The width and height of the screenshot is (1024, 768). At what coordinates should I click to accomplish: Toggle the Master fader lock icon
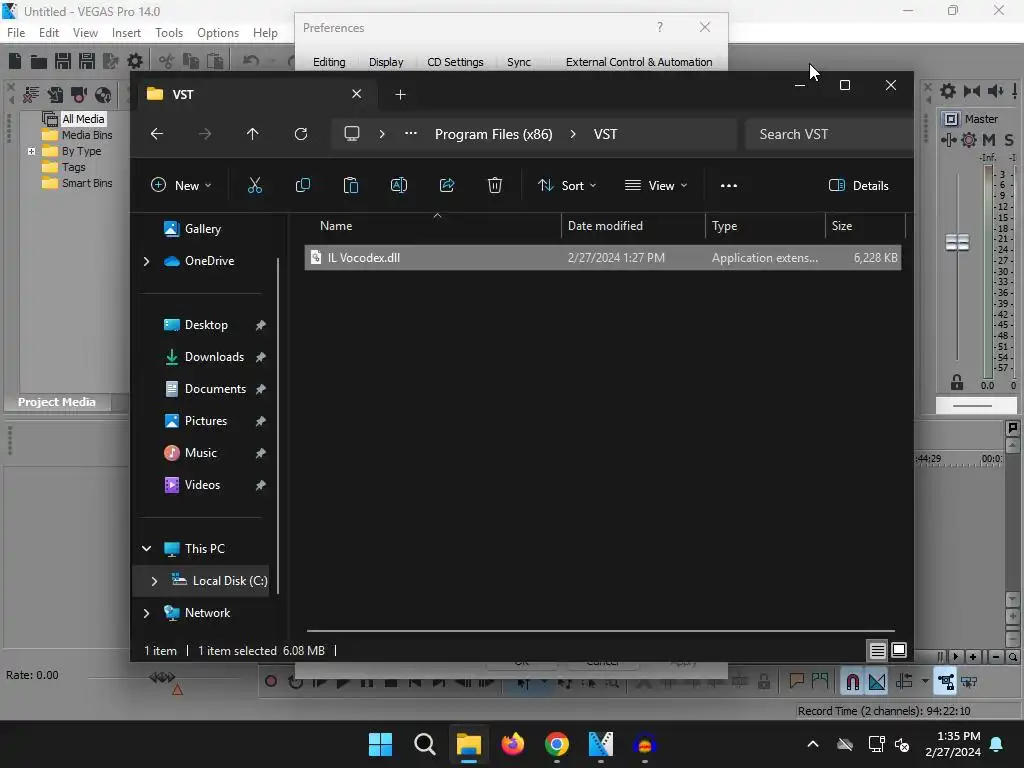(957, 383)
